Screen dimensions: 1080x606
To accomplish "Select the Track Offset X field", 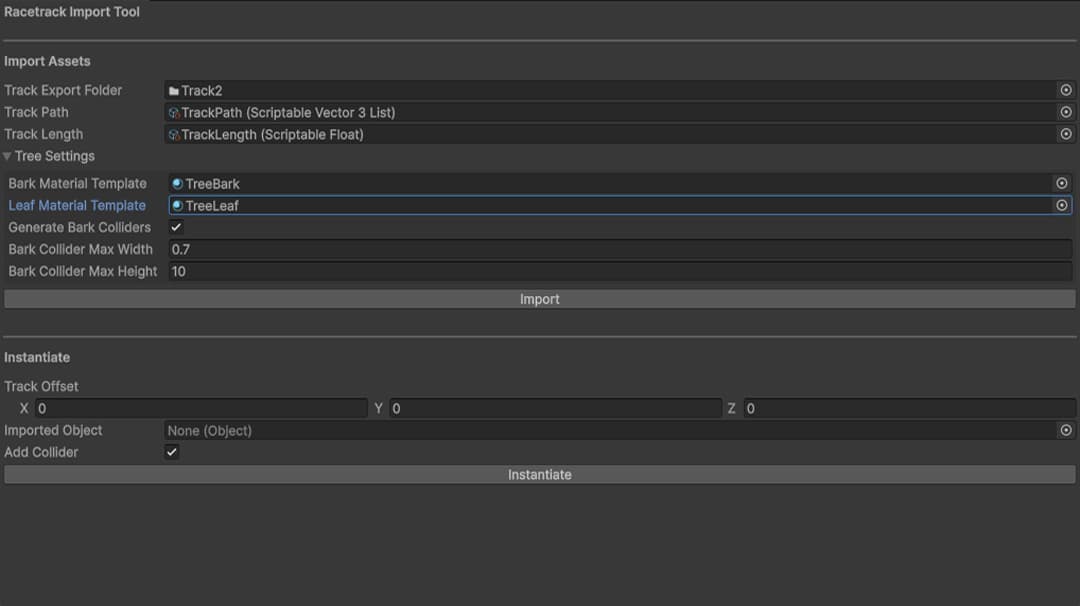I will point(200,408).
